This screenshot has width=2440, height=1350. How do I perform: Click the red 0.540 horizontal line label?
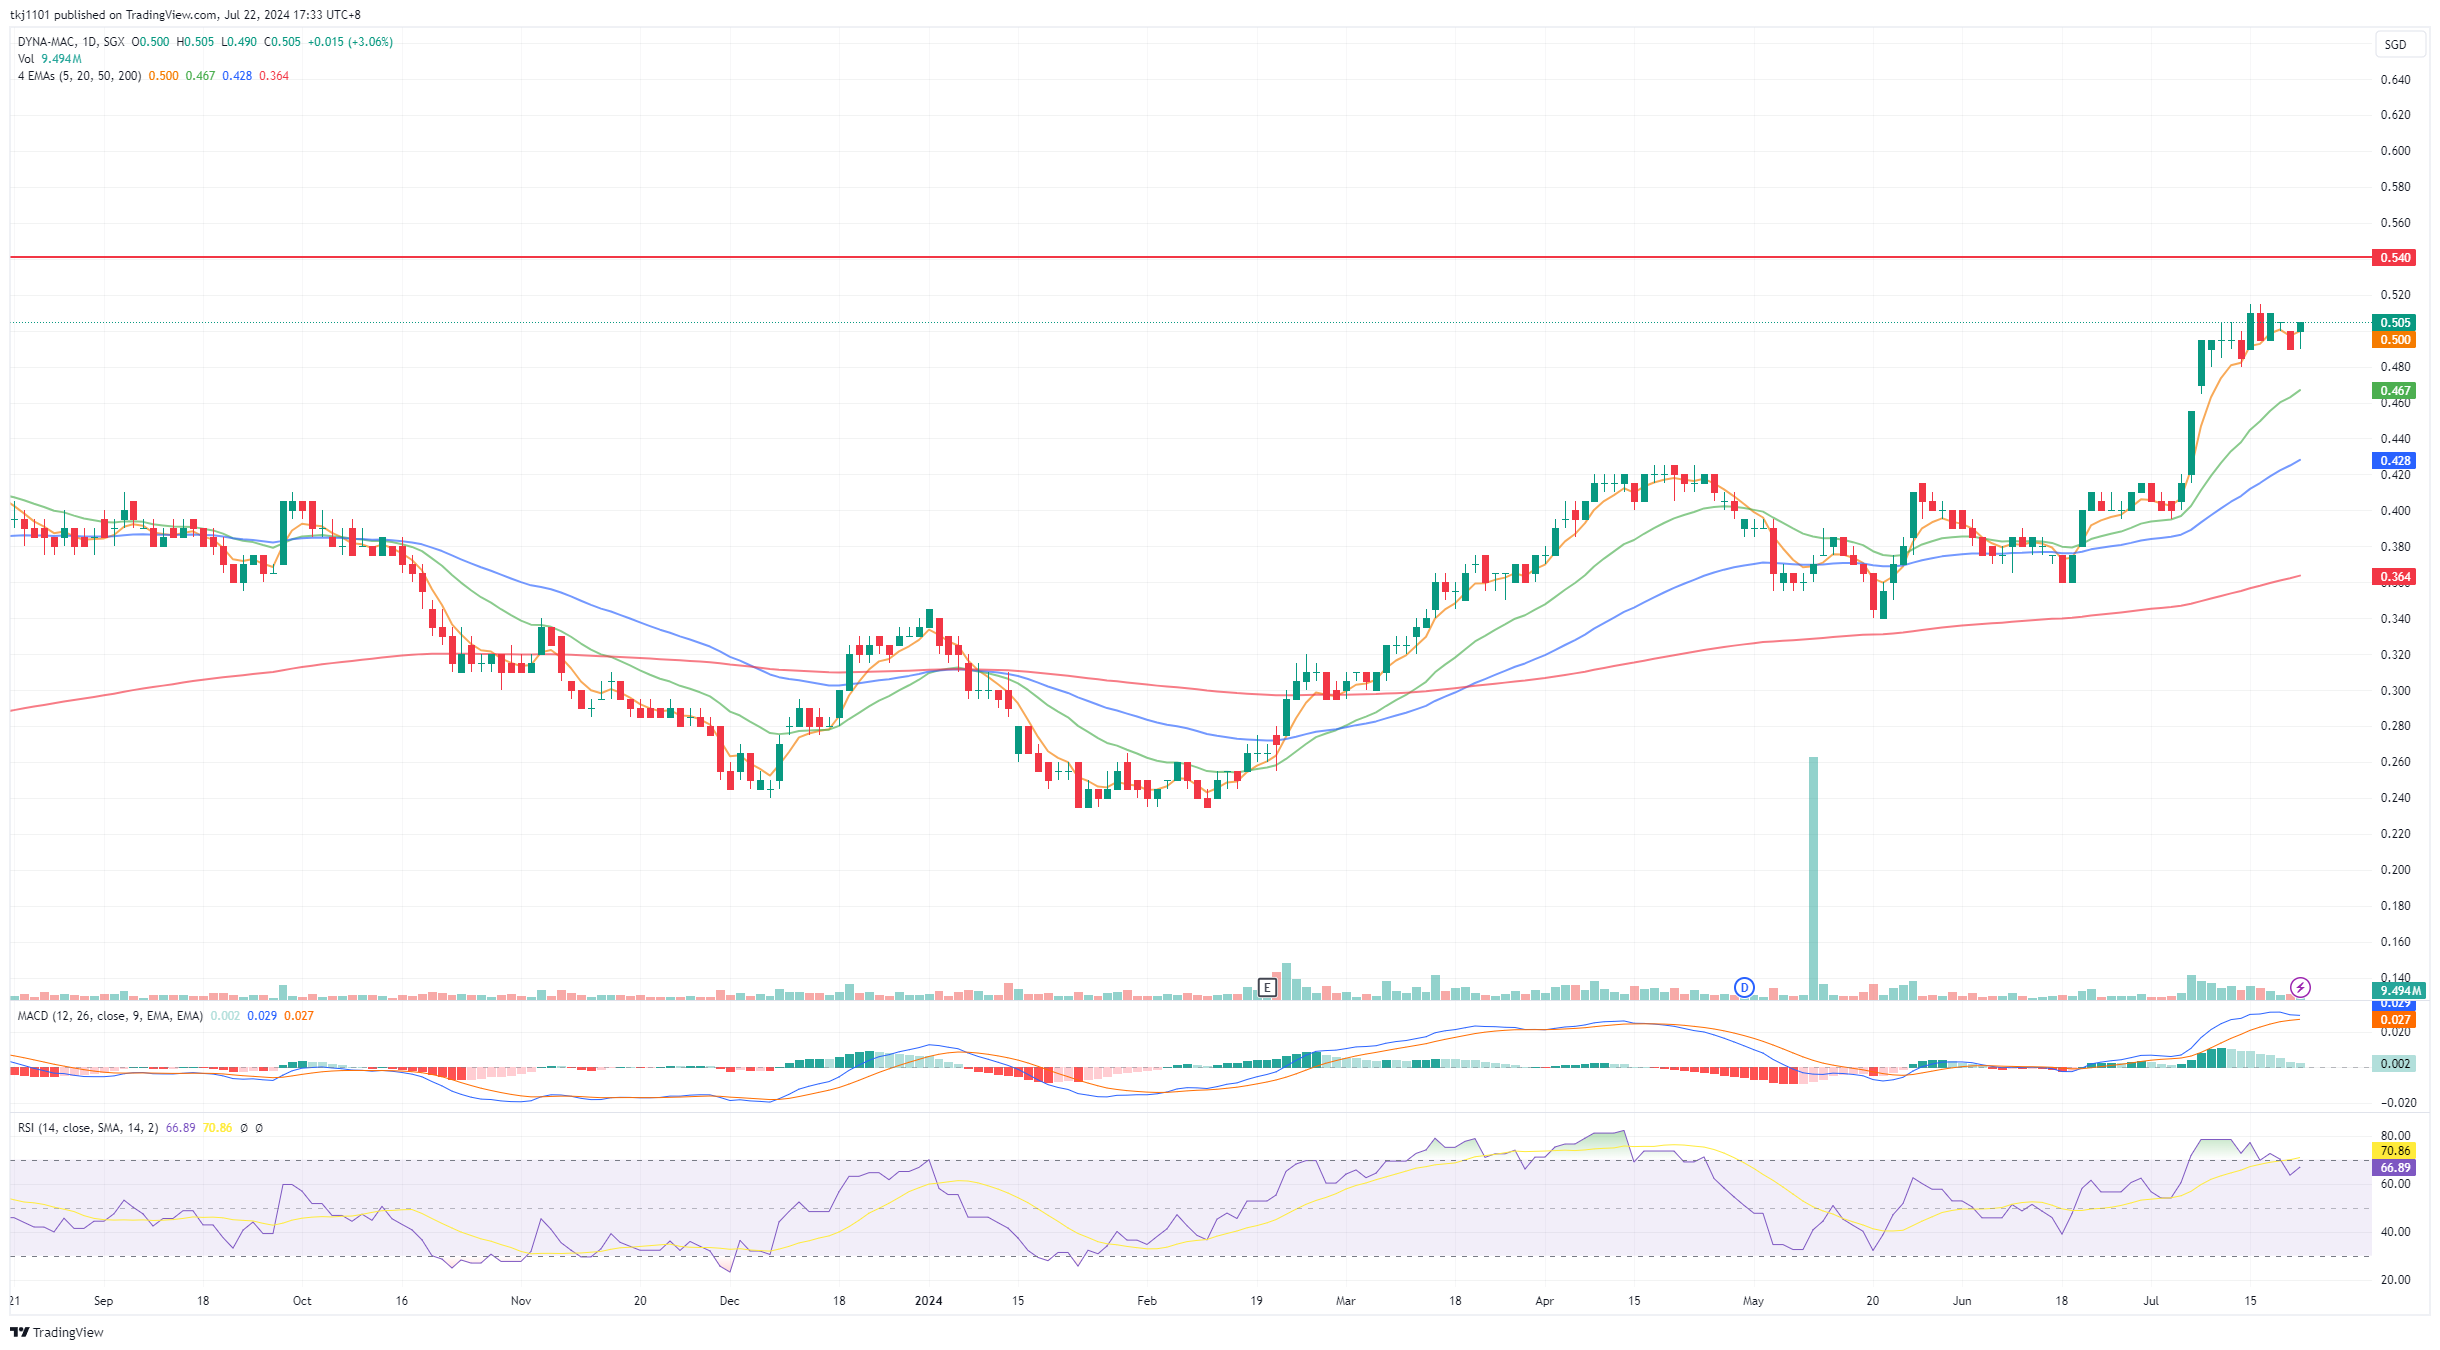tap(2394, 257)
